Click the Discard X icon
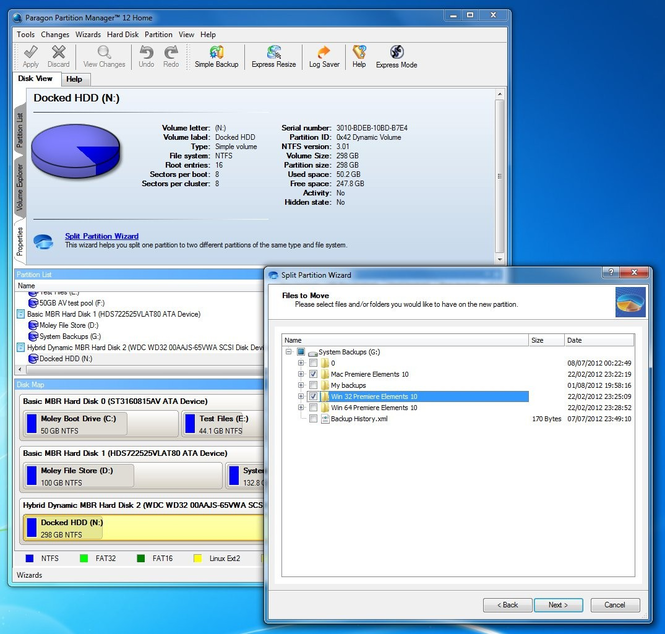This screenshot has height=634, width=665. tap(59, 52)
